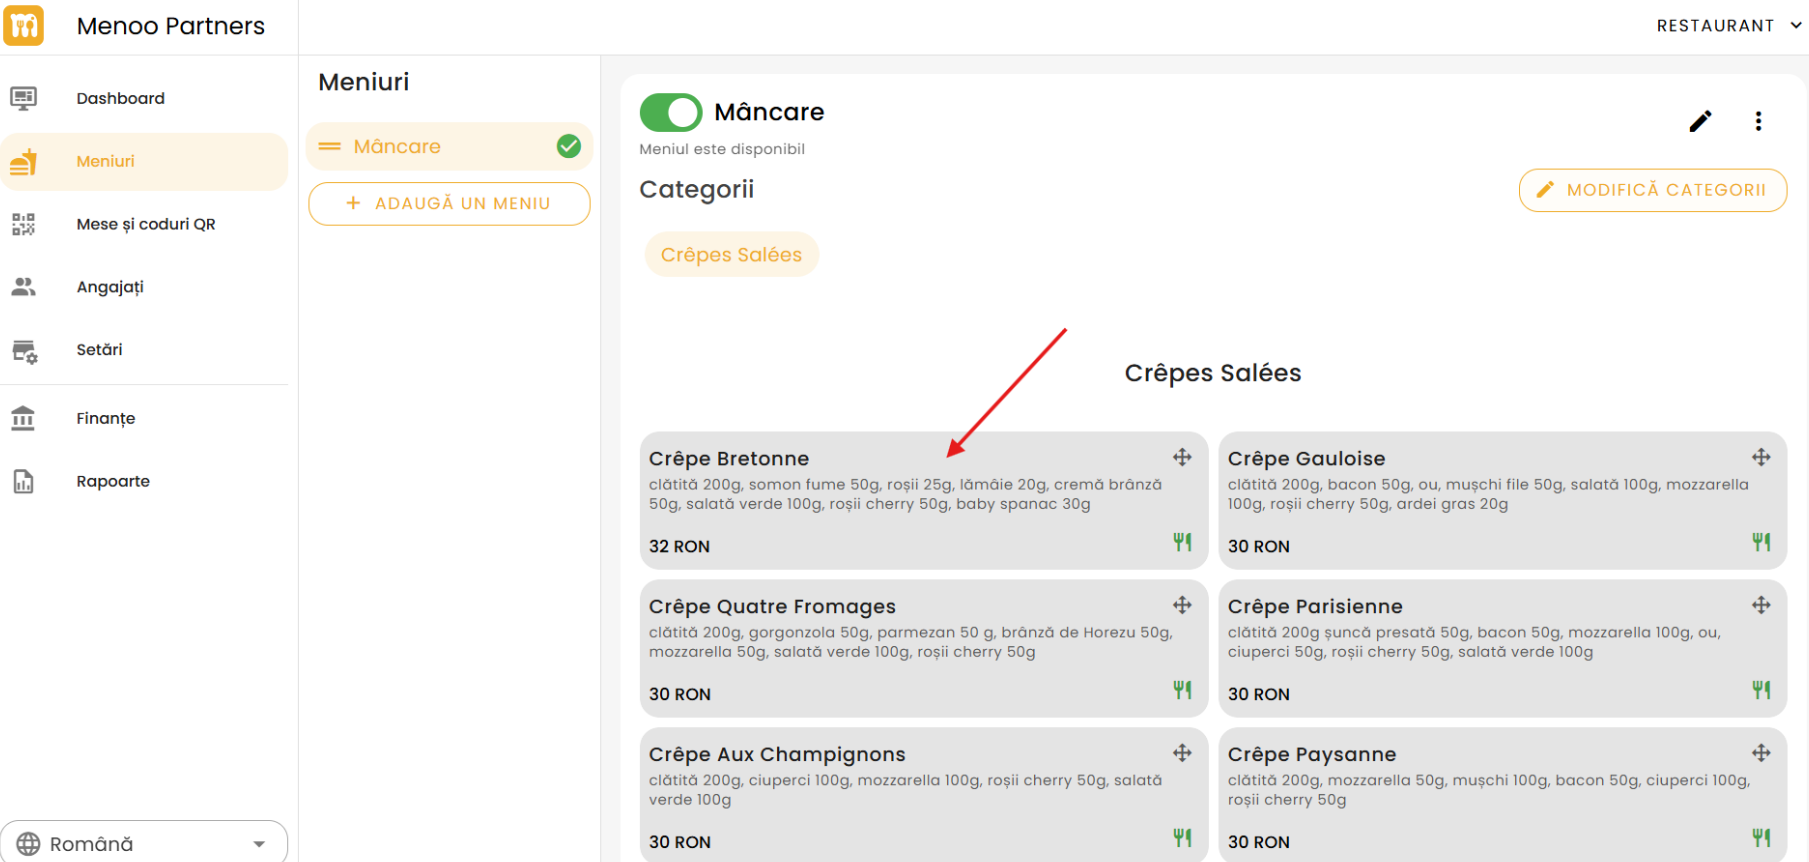Toggle the Mâncare menu availability switch

[x=671, y=113]
